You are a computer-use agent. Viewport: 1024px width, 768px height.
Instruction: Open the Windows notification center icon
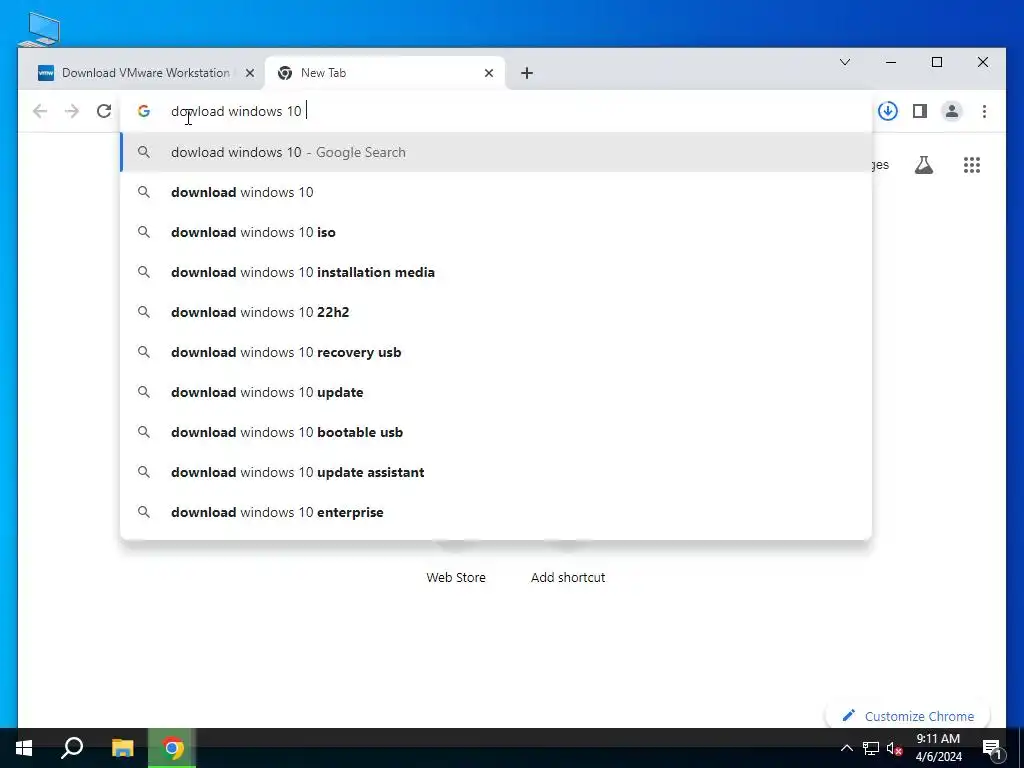click(993, 748)
